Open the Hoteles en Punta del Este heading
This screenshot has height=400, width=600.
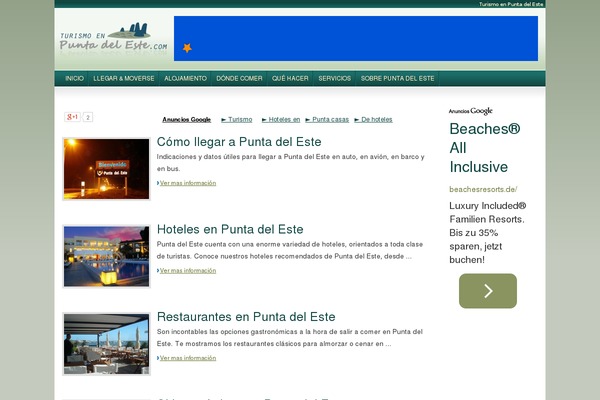(x=230, y=229)
